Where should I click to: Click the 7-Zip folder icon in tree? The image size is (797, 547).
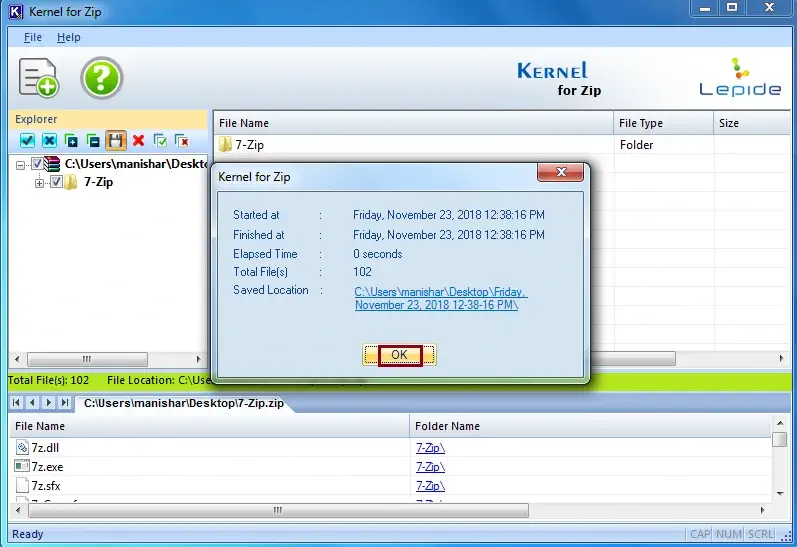[71, 182]
